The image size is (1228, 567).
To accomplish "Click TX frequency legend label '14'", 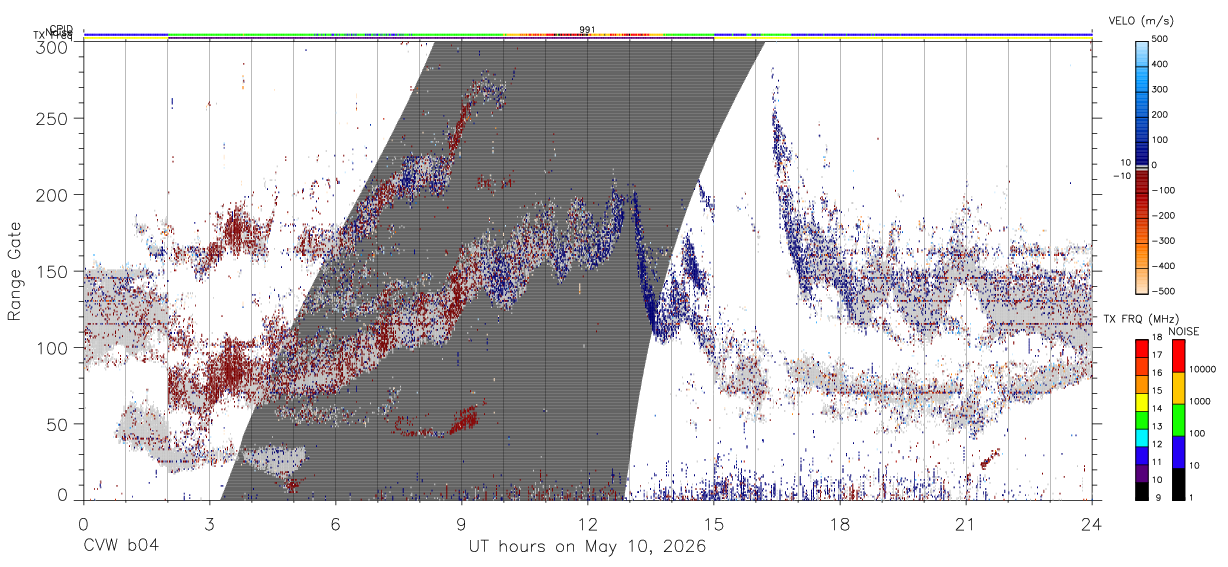I will 1156,408.
